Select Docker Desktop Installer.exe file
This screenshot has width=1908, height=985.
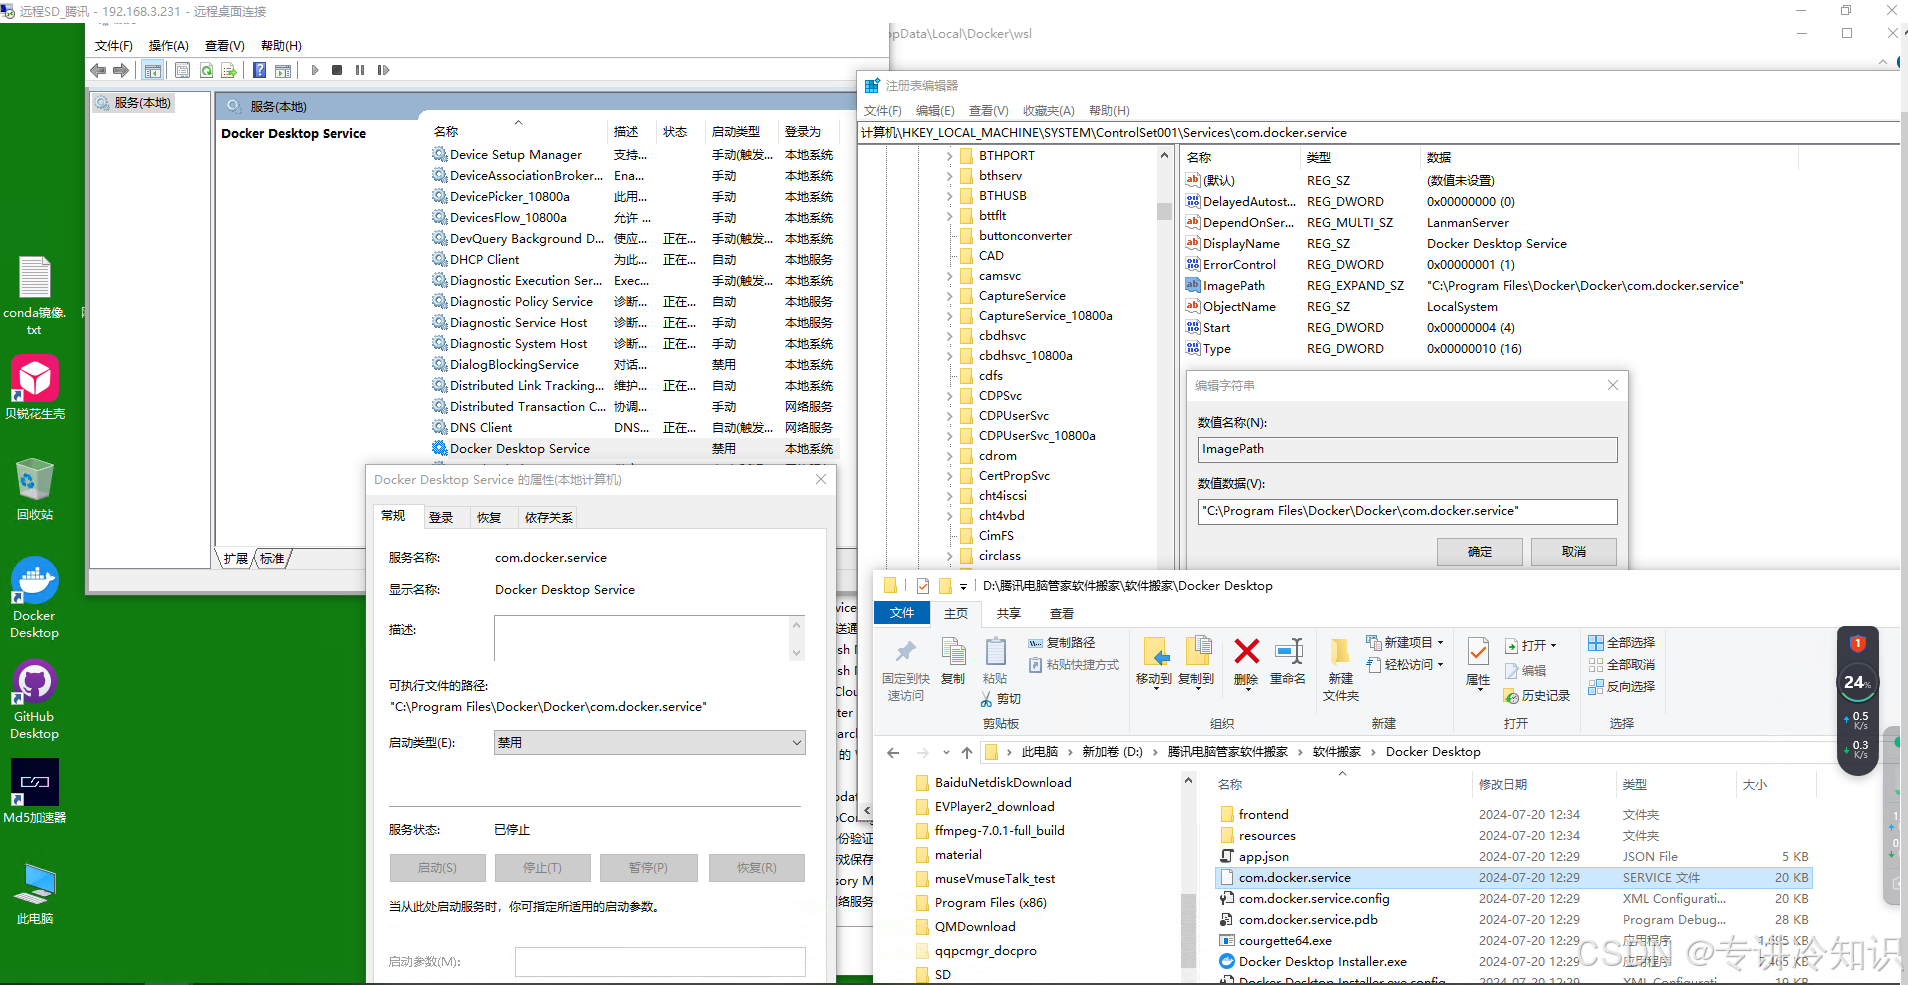pos(1322,962)
